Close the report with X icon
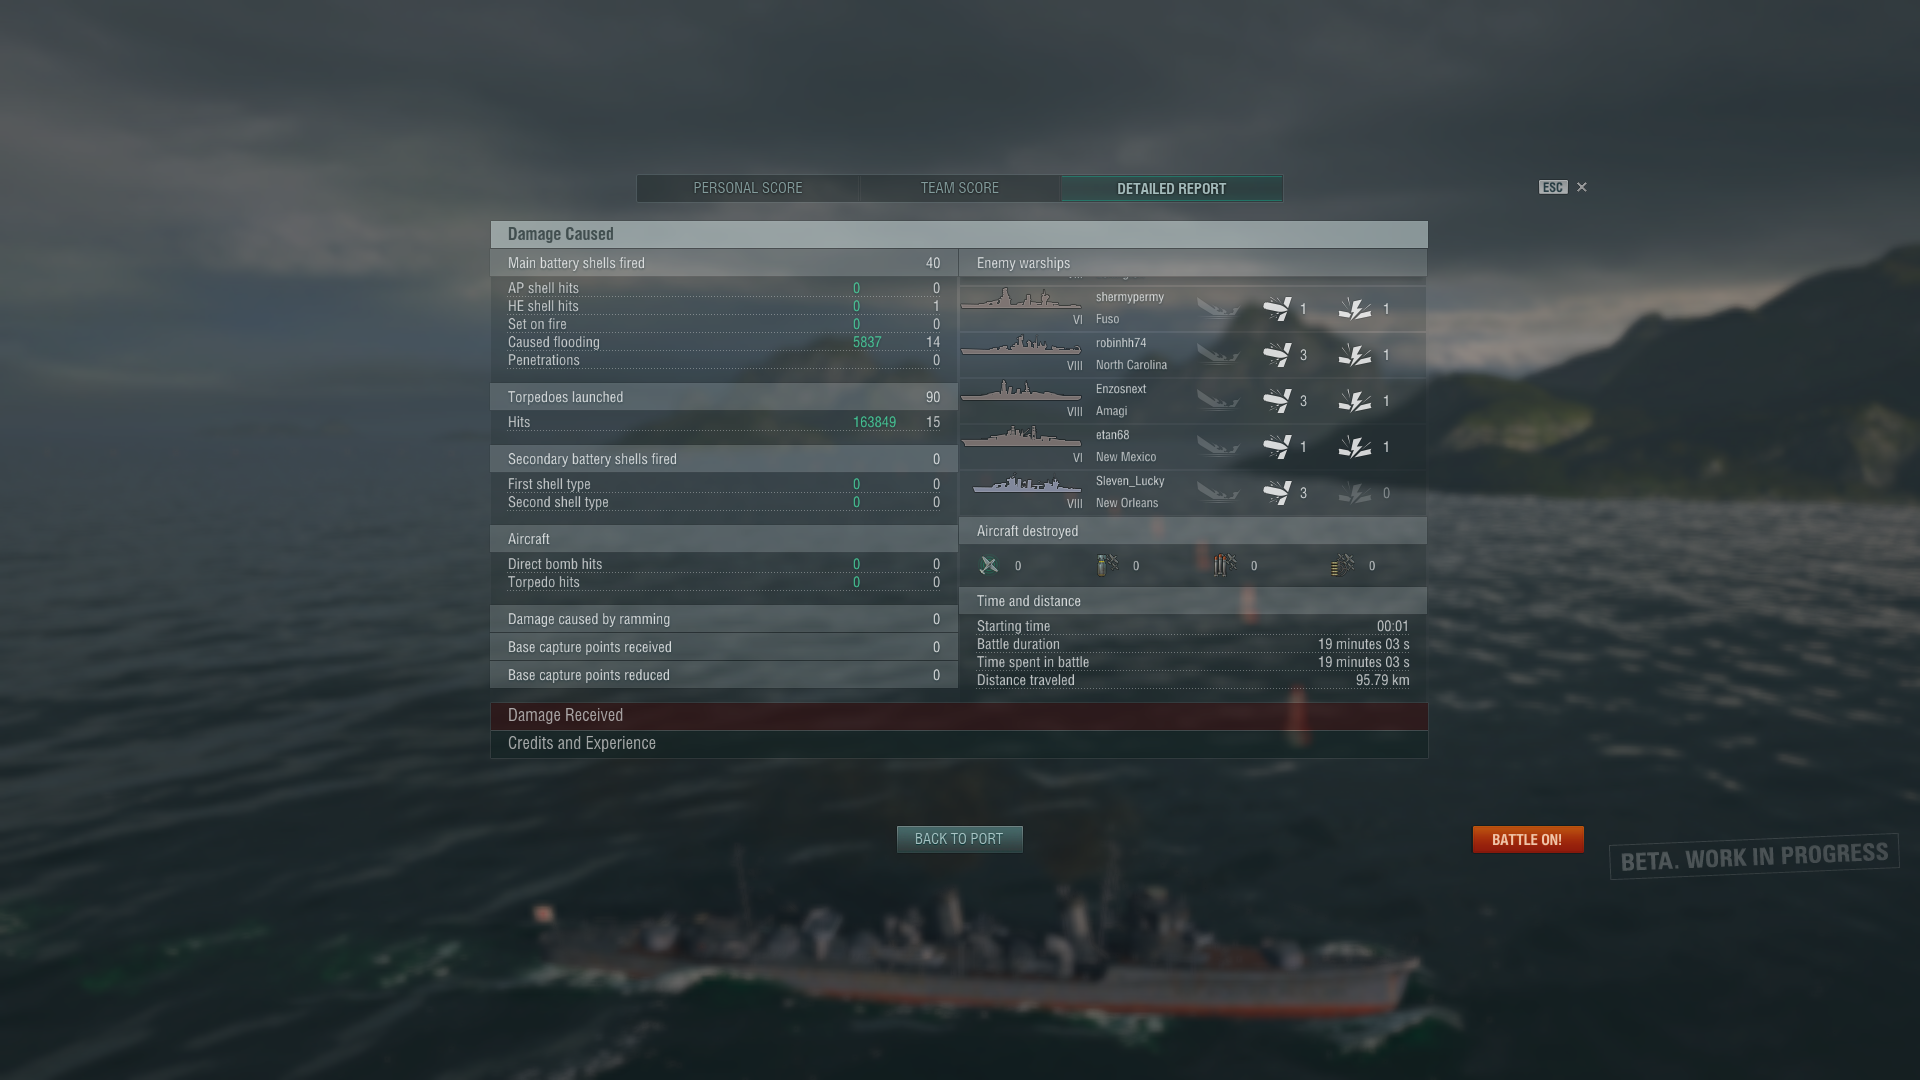This screenshot has height=1080, width=1920. coord(1582,187)
